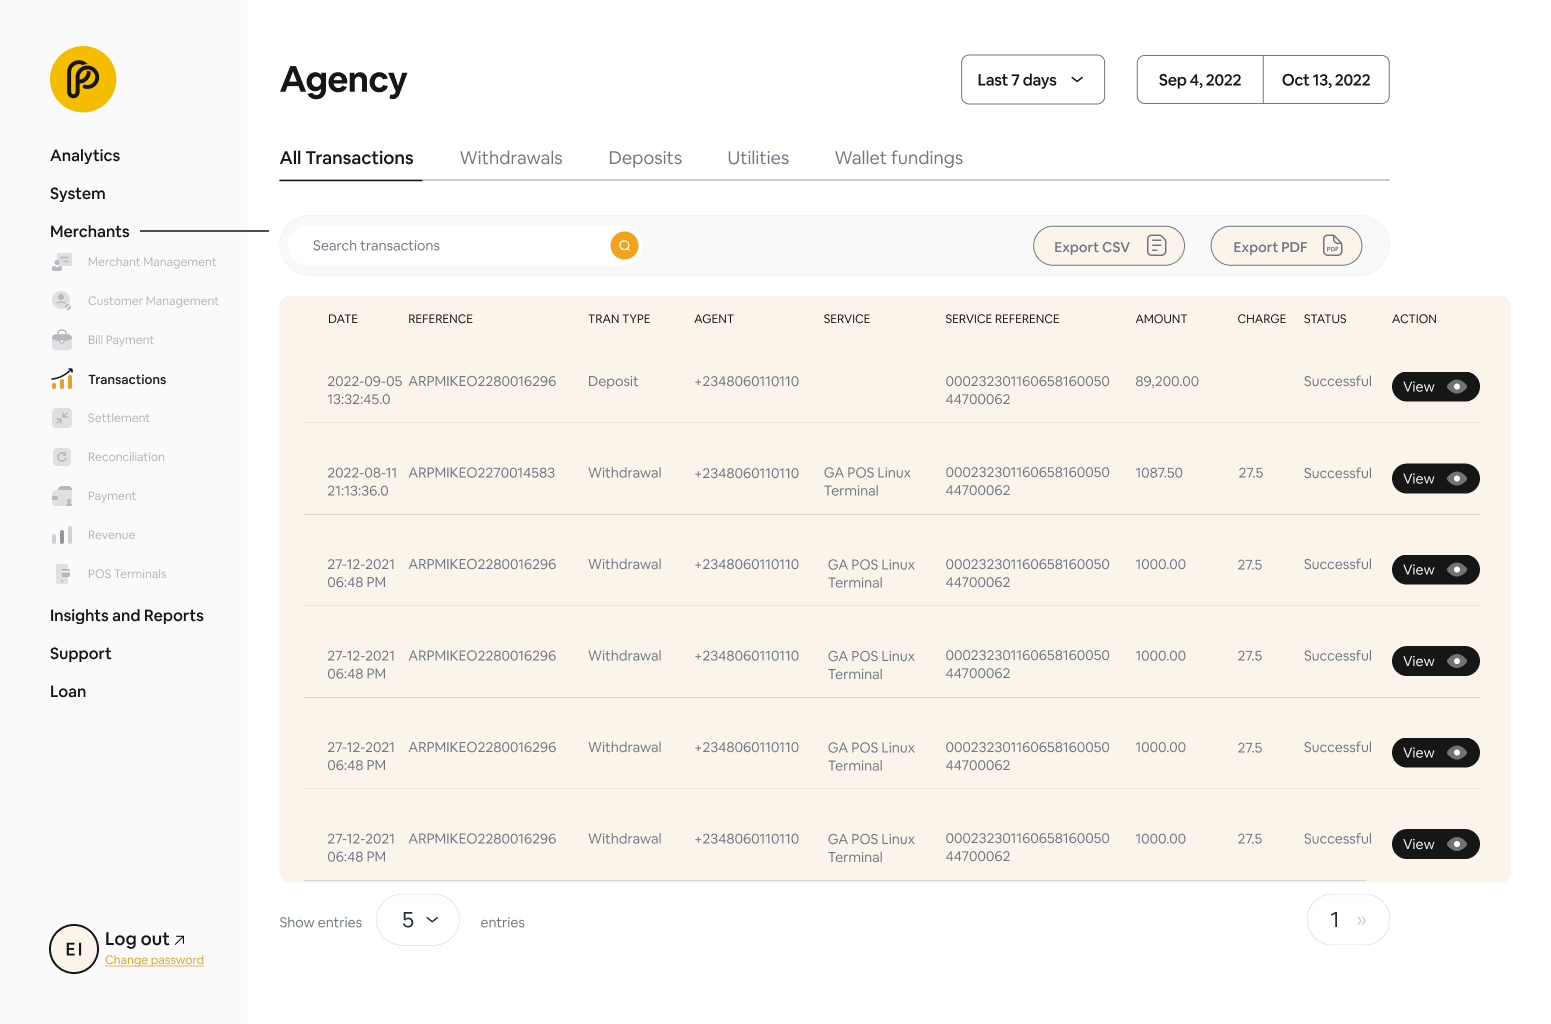Click the Deposit transaction type cell
Viewport: 1551px width, 1024px height.
[x=613, y=381]
